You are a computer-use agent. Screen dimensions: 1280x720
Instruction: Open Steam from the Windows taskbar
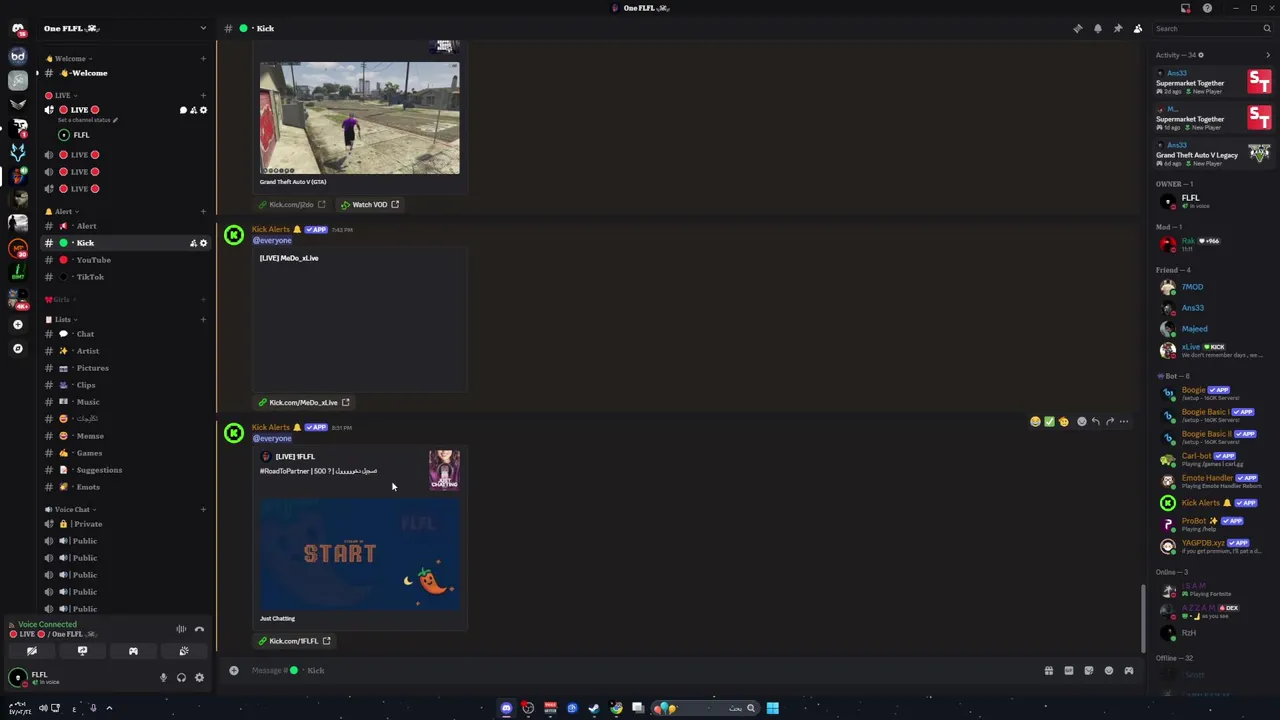(594, 708)
